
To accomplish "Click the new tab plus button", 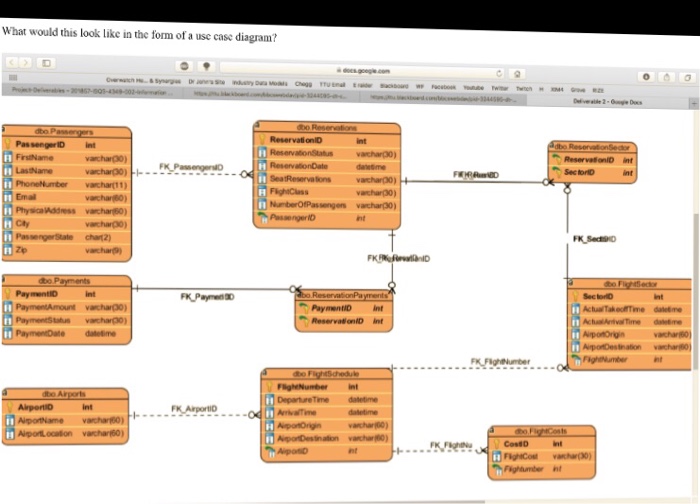I will pyautogui.click(x=695, y=104).
